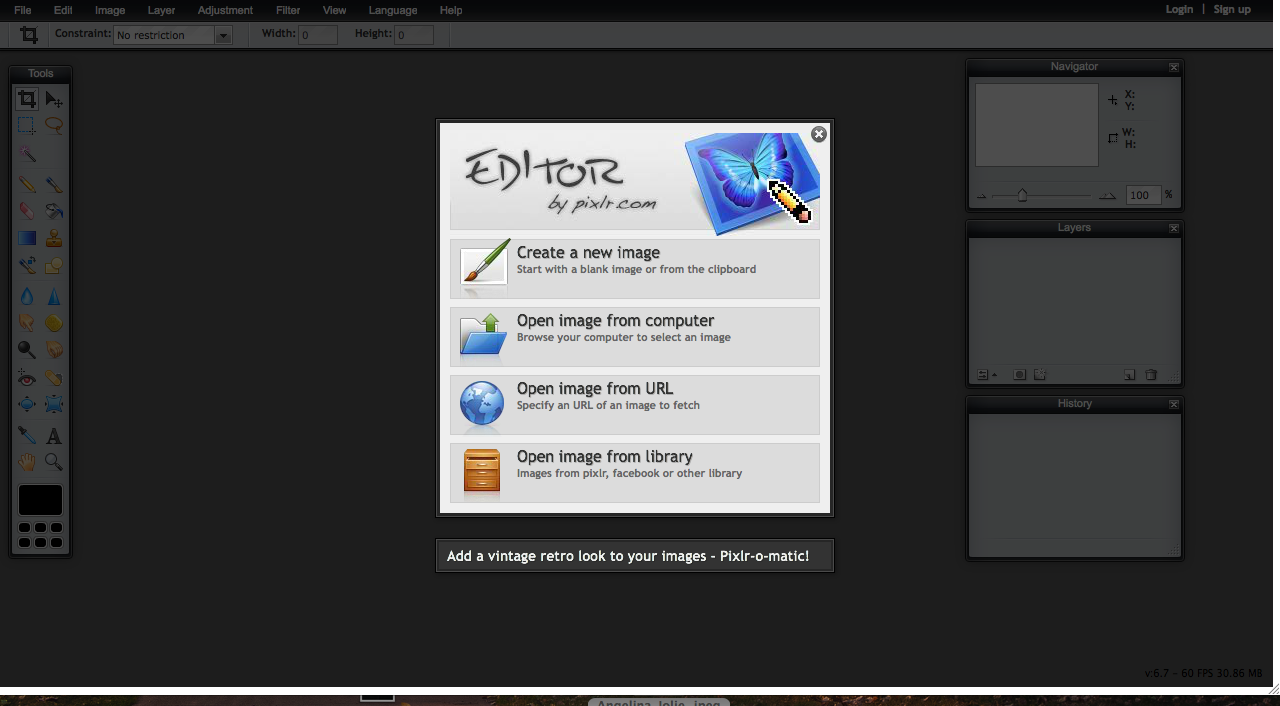Open the Adjustment menu

click(x=225, y=10)
